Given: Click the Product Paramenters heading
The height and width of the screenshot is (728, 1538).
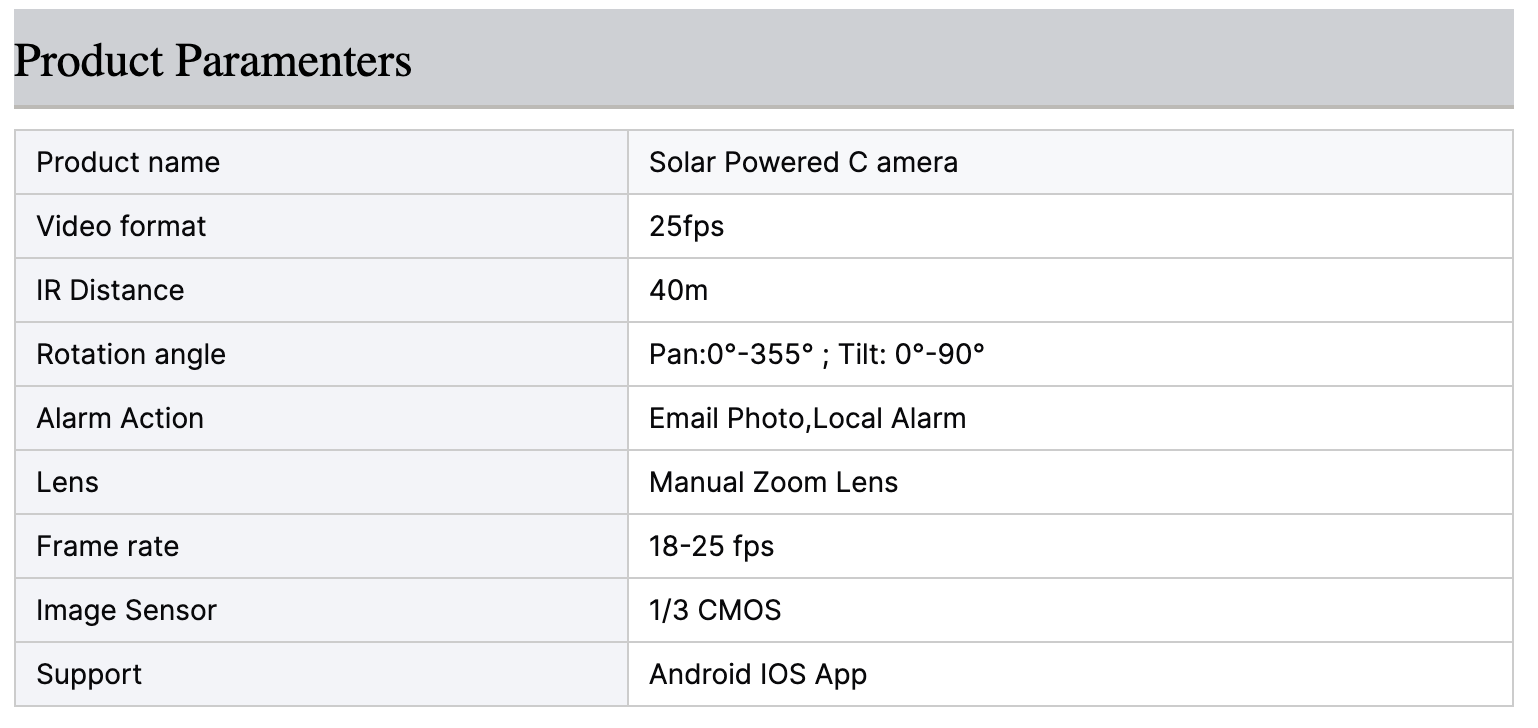Looking at the screenshot, I should [x=213, y=61].
